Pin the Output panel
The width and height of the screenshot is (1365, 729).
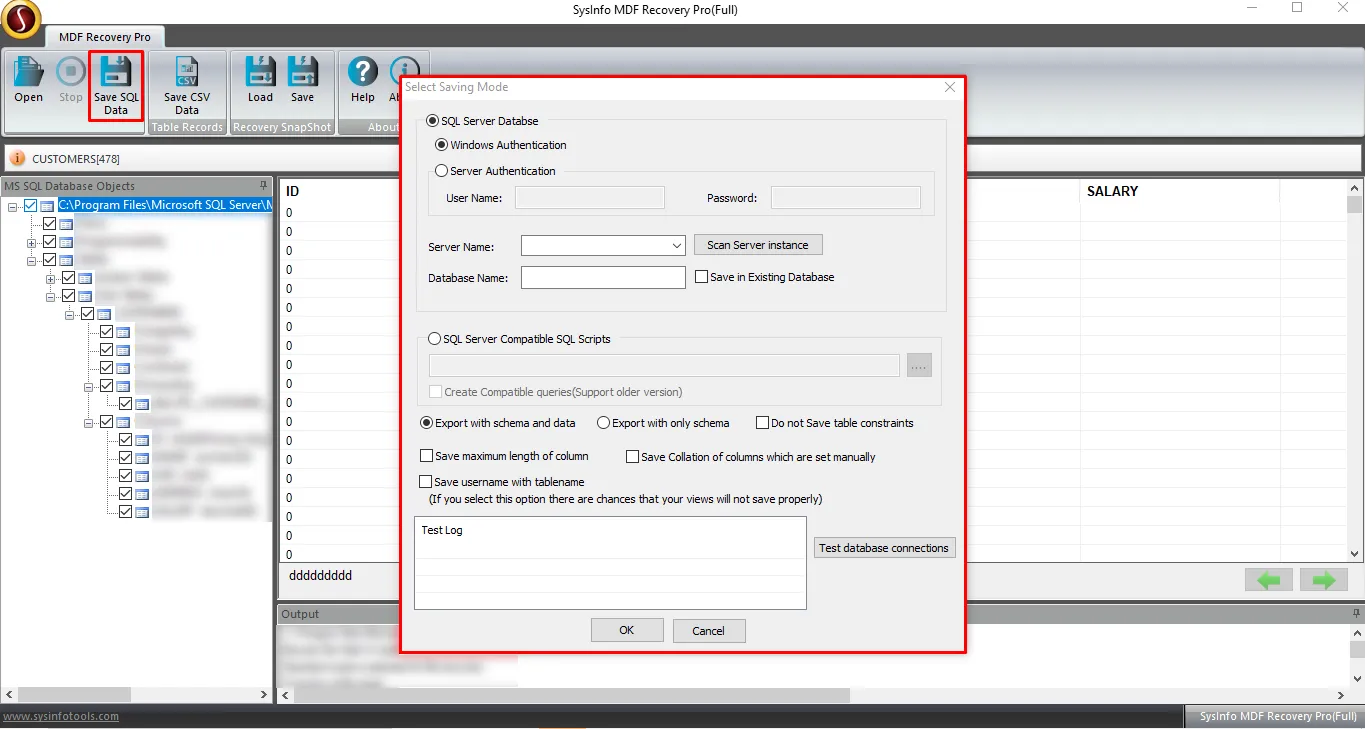[1356, 614]
